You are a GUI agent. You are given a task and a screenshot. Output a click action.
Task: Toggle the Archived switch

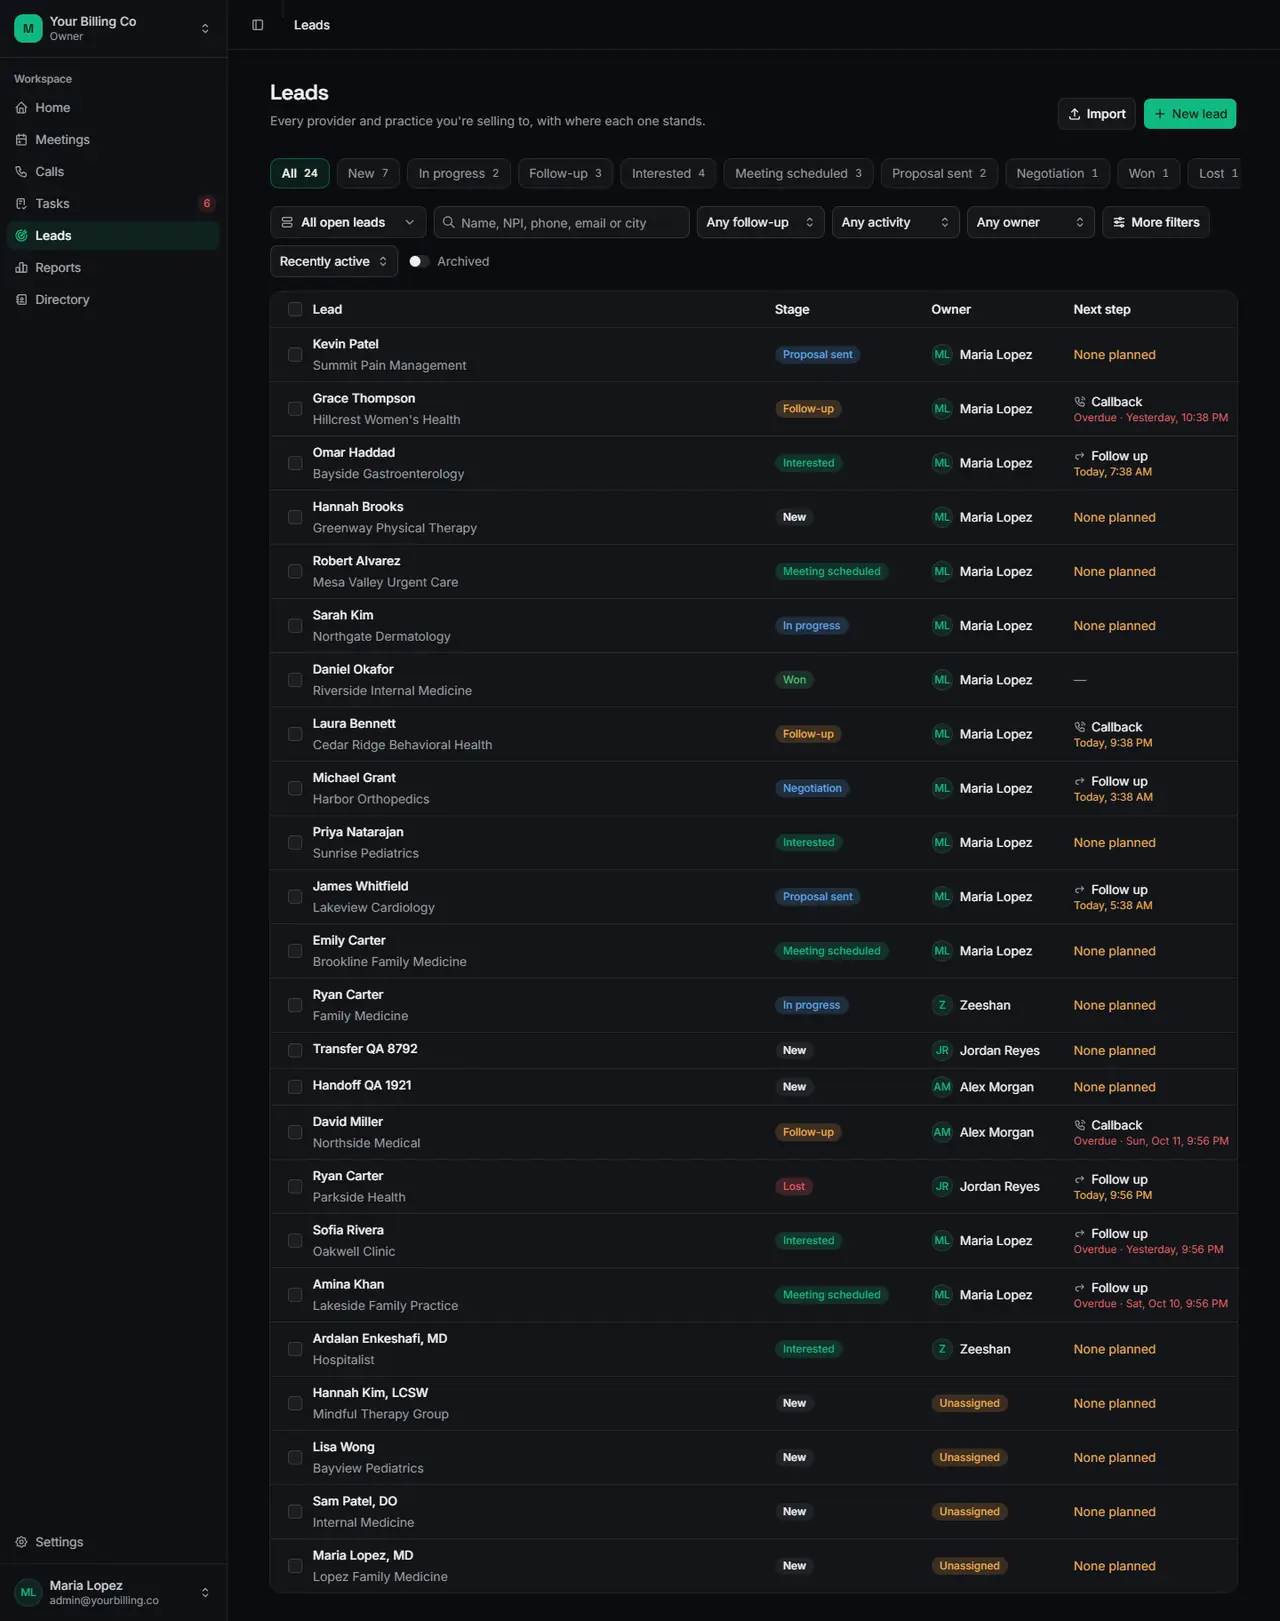tap(419, 262)
